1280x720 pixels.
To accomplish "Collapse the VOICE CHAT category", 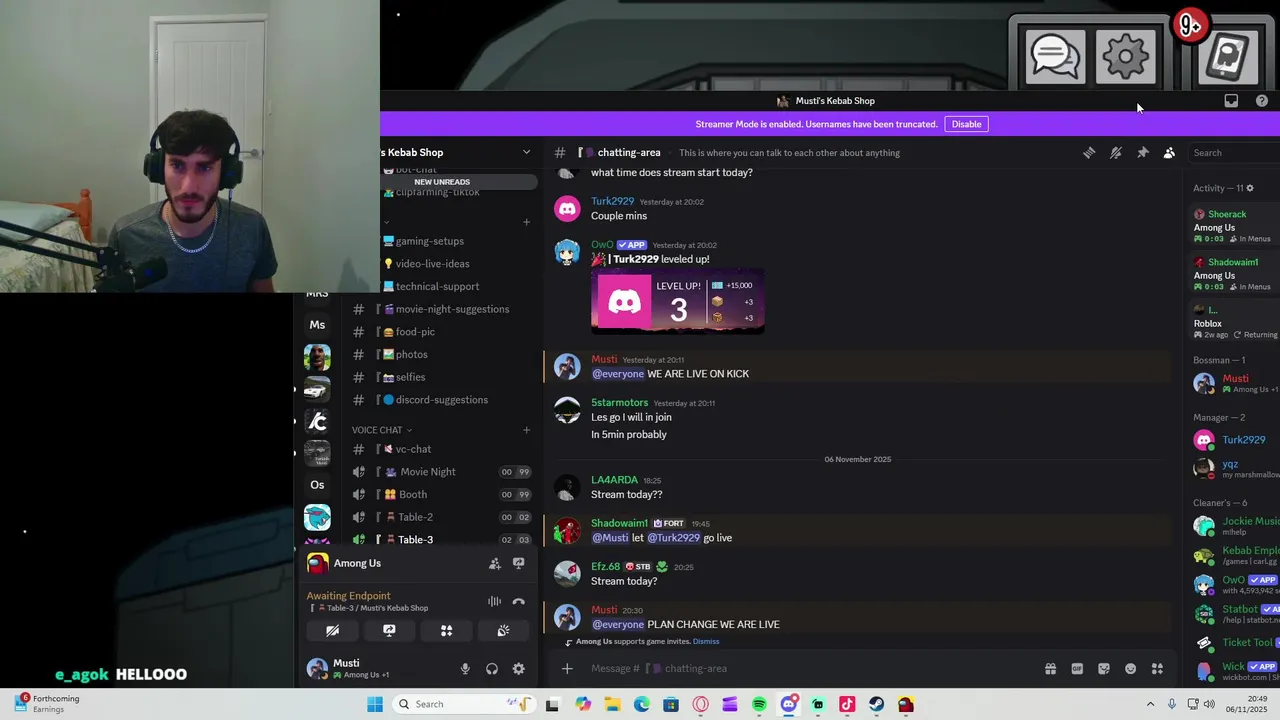I will (x=382, y=430).
